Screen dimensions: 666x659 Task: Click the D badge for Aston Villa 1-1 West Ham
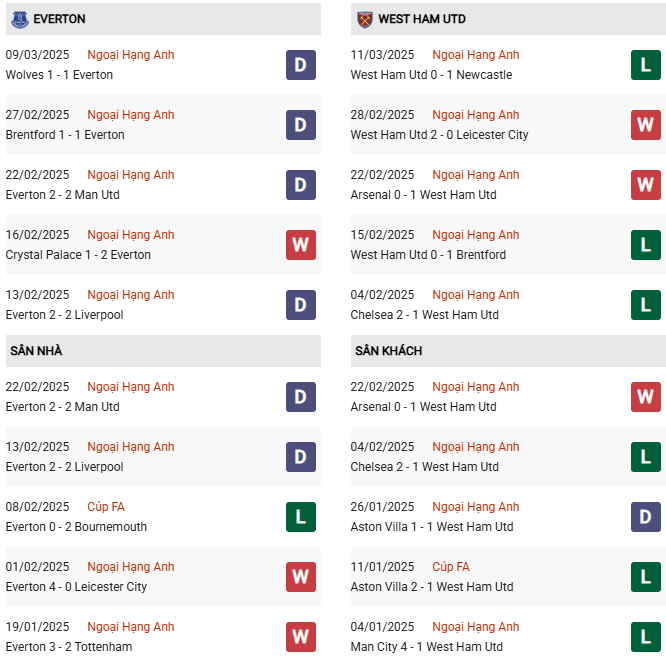tap(646, 517)
